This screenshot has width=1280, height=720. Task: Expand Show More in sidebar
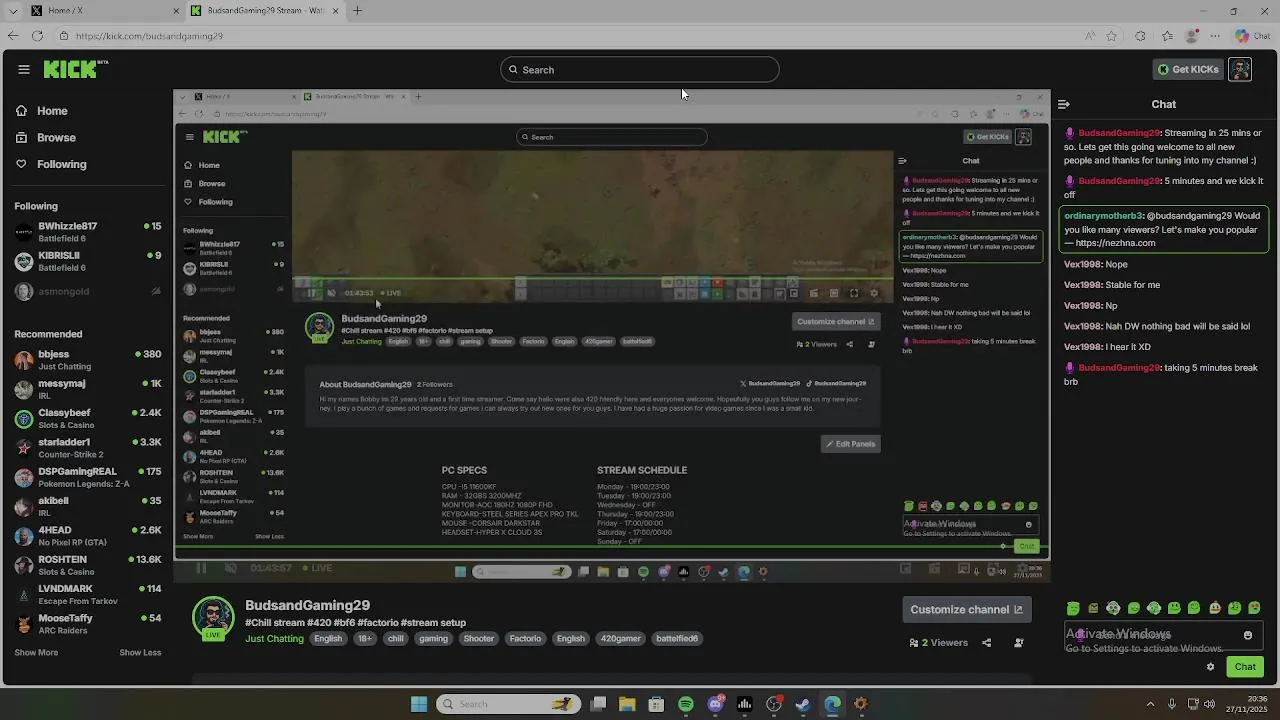click(x=36, y=653)
